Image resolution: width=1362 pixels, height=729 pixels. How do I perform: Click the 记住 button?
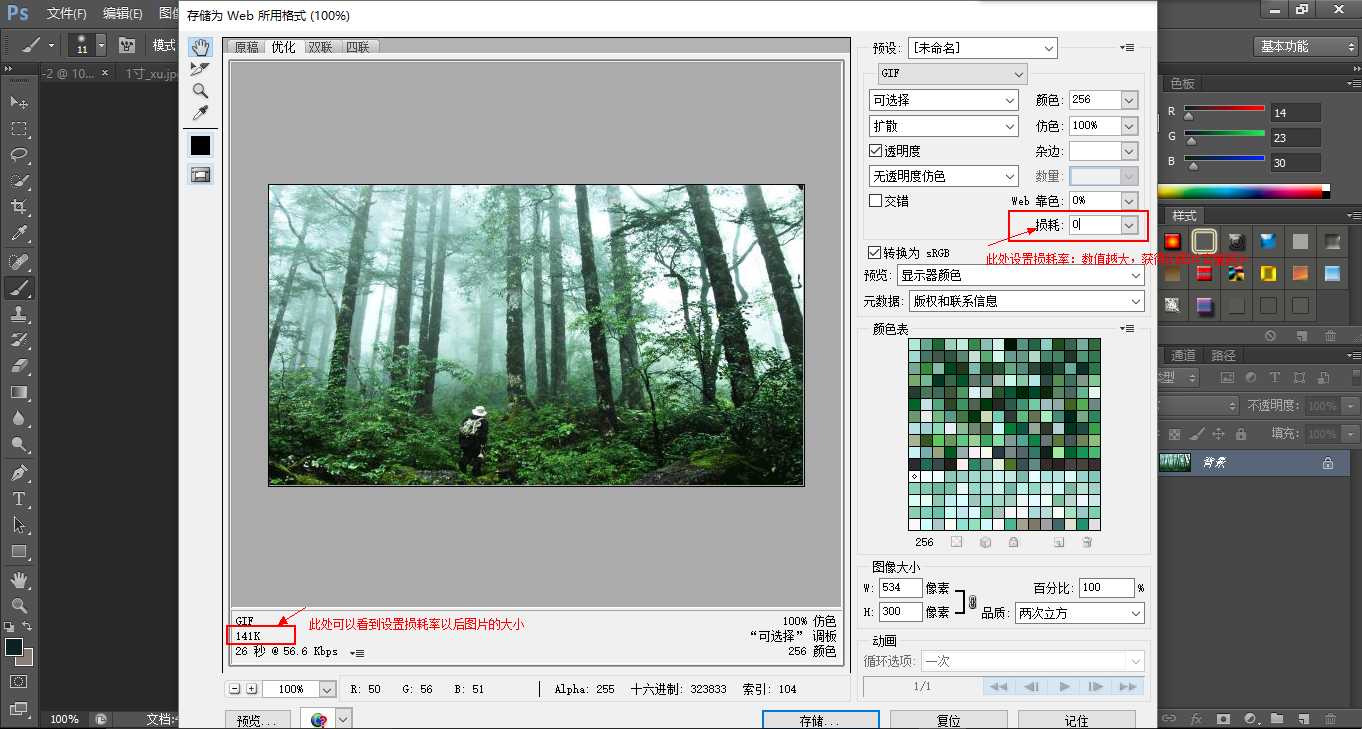pyautogui.click(x=1076, y=720)
